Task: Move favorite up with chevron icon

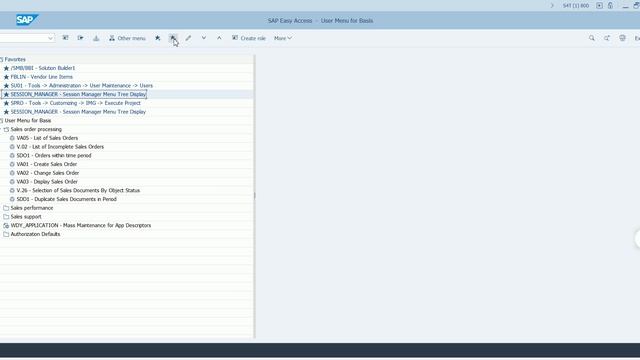Action: tap(219, 38)
